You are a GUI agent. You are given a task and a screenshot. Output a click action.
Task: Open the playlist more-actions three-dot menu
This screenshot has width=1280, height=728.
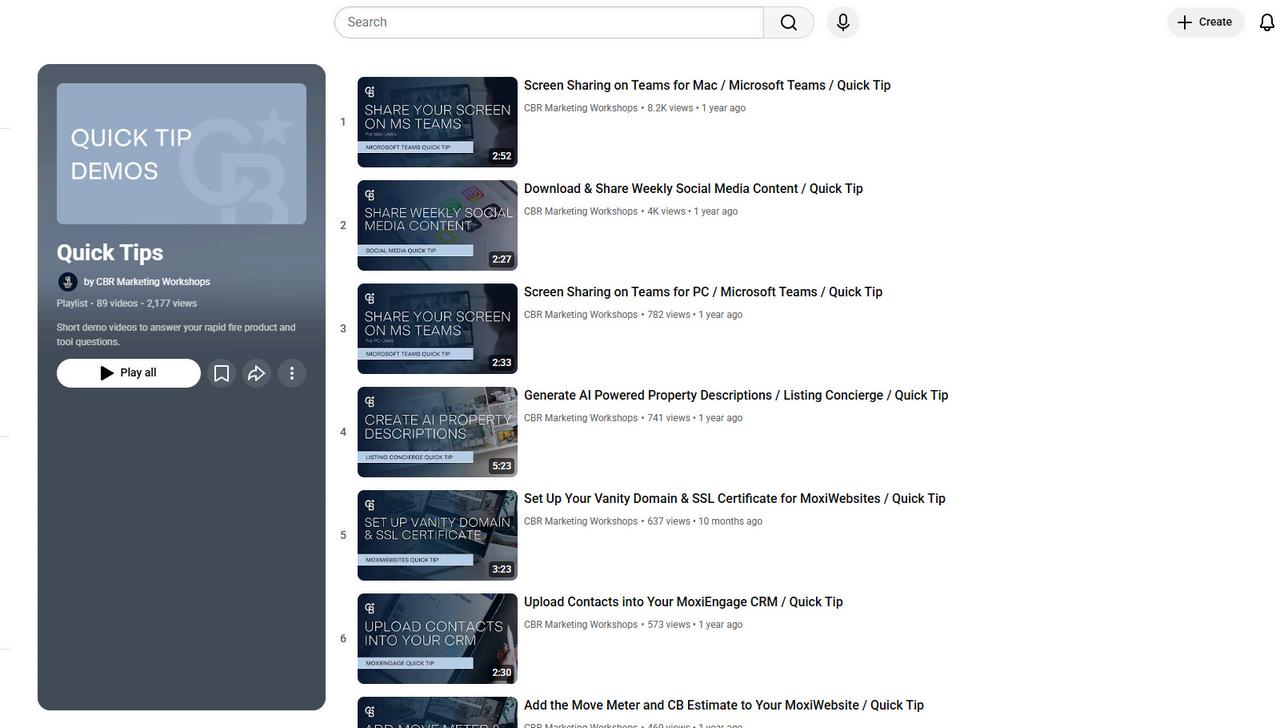click(292, 373)
